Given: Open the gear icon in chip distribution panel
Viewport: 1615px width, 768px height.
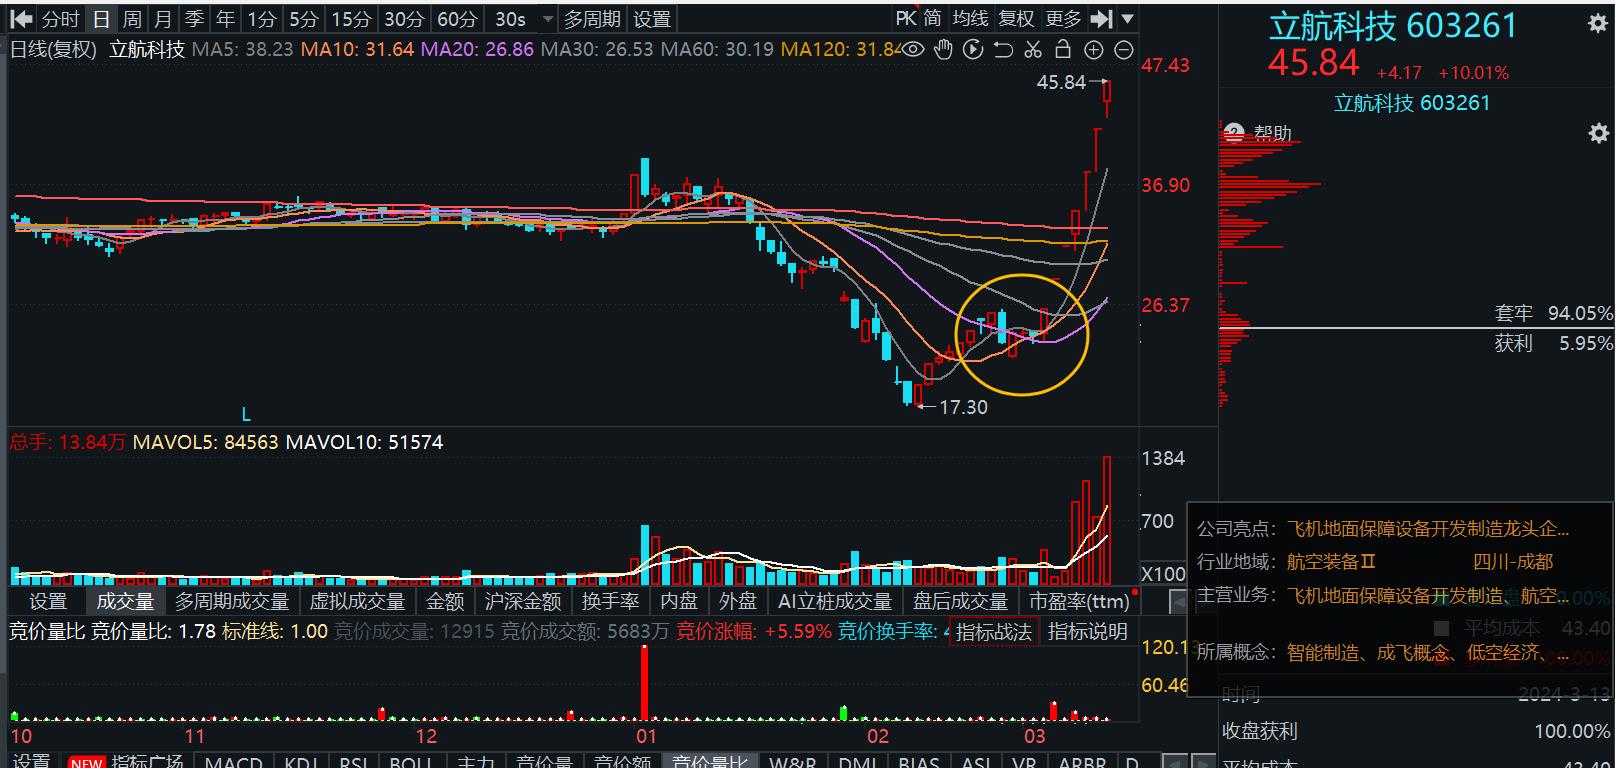Looking at the screenshot, I should (1598, 133).
